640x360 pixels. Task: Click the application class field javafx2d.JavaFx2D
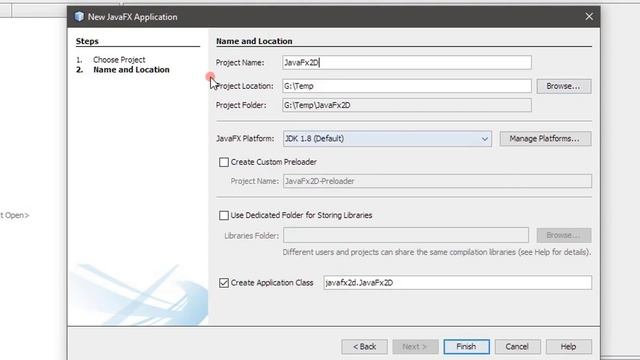(458, 282)
